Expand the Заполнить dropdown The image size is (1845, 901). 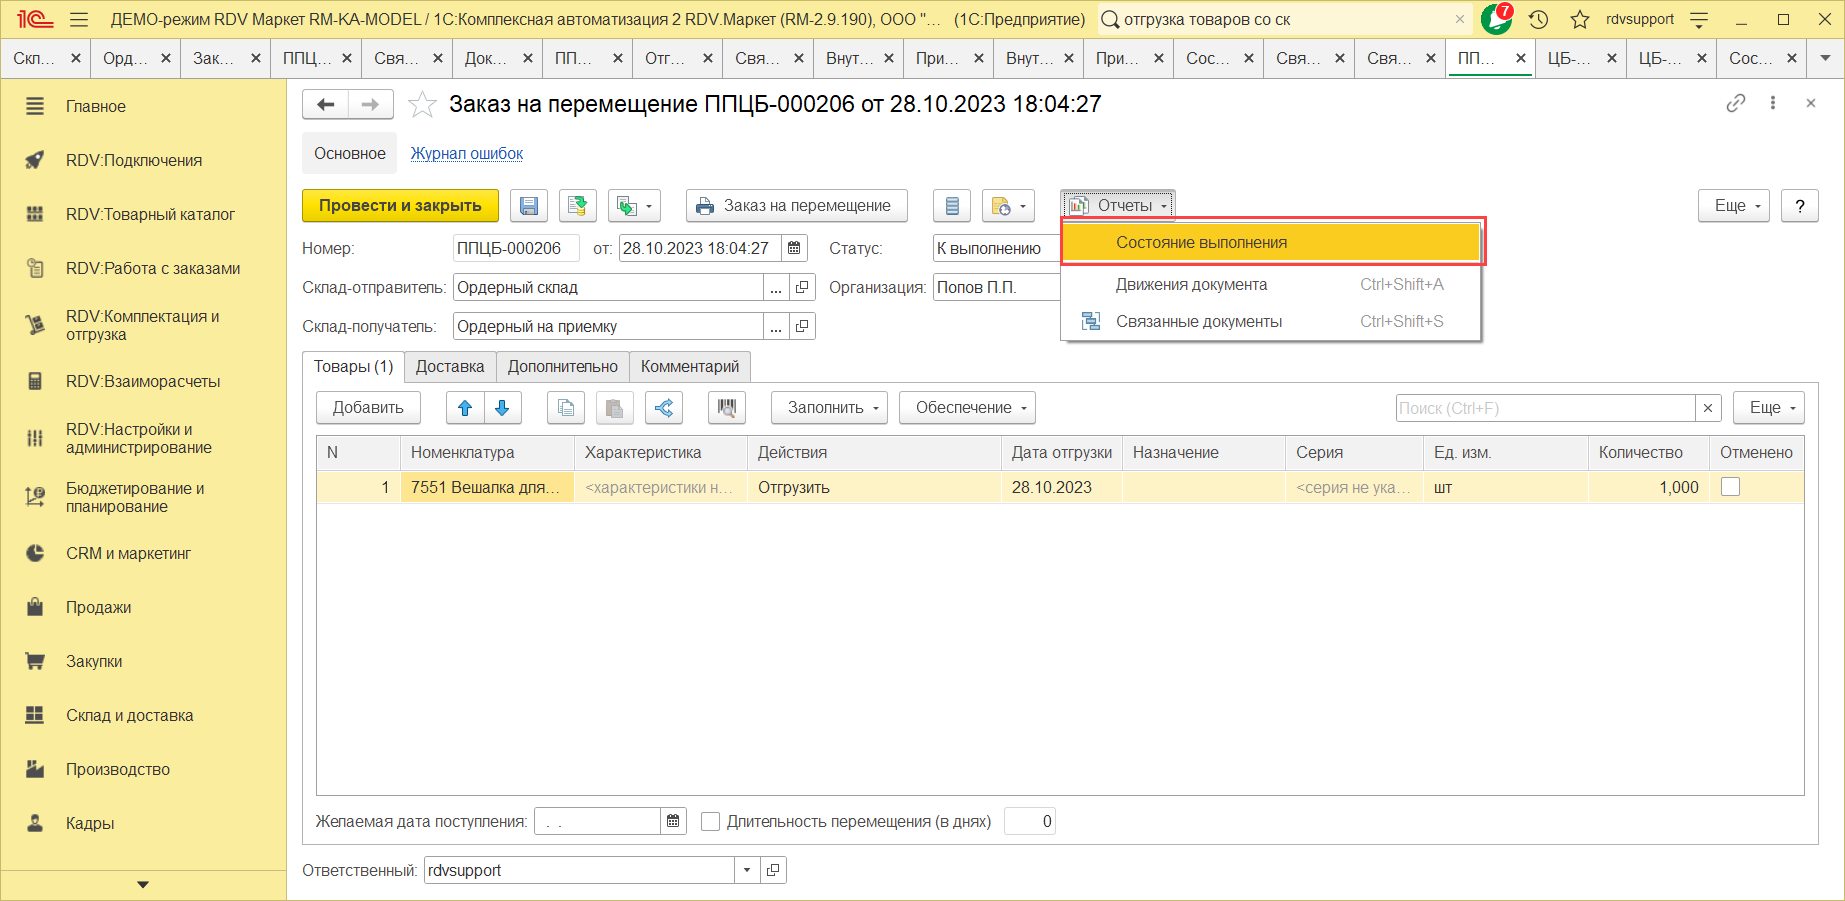coord(829,408)
